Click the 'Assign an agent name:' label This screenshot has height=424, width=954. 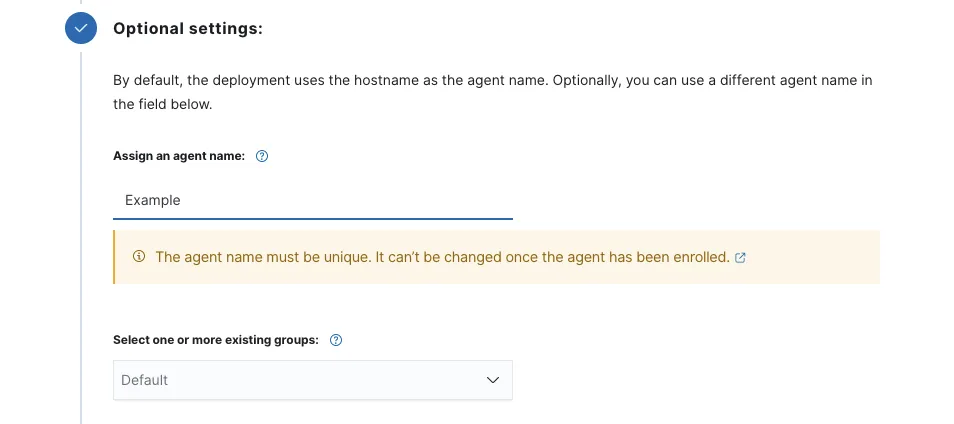[x=179, y=156]
